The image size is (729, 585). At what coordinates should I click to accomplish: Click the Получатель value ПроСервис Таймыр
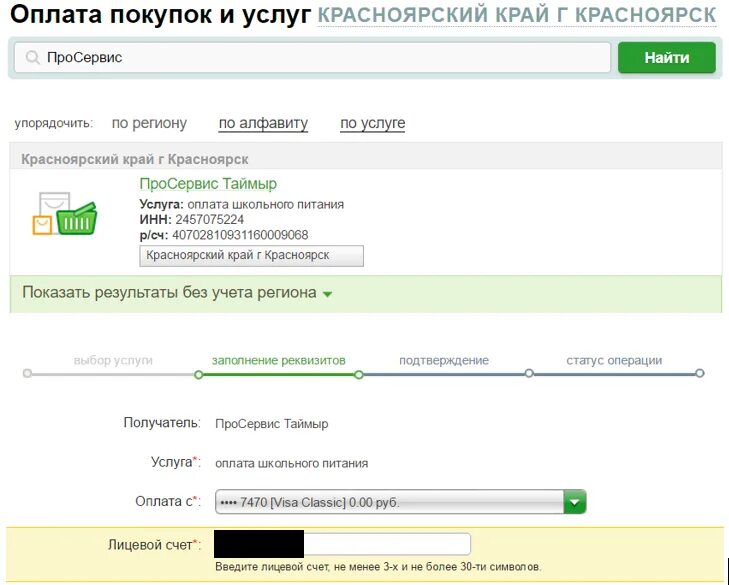pyautogui.click(x=272, y=424)
